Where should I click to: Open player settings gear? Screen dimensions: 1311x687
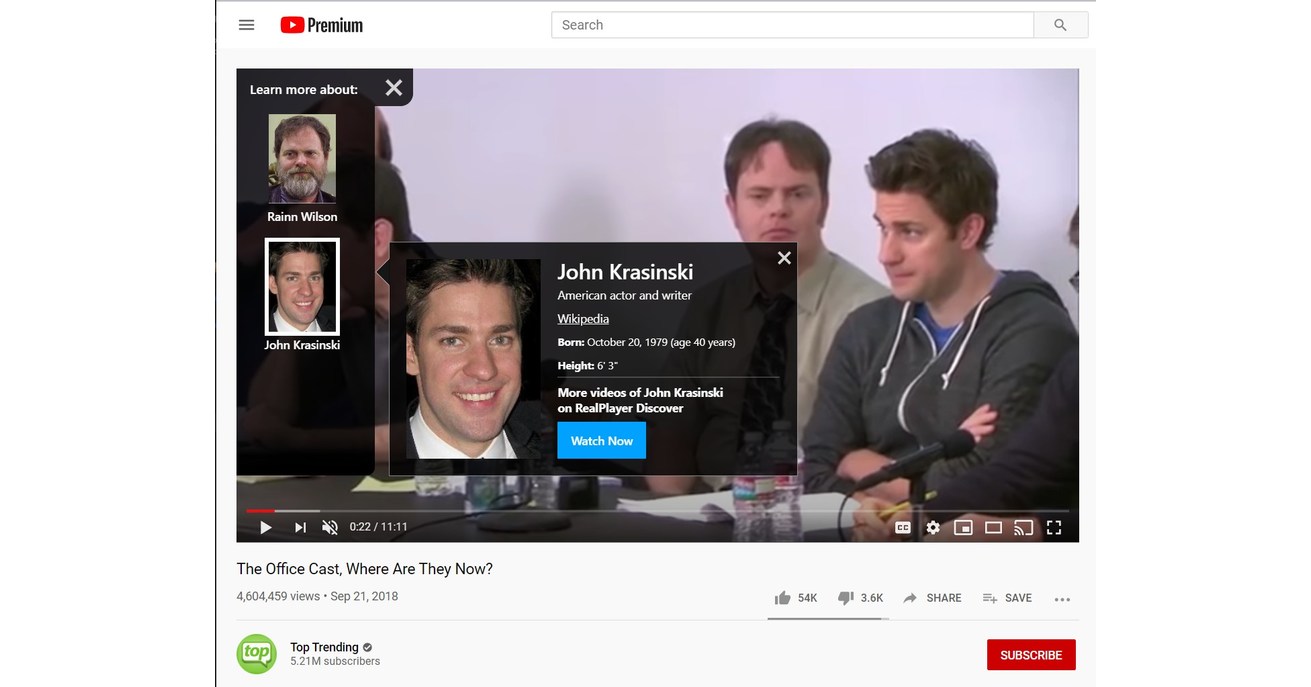coord(933,527)
